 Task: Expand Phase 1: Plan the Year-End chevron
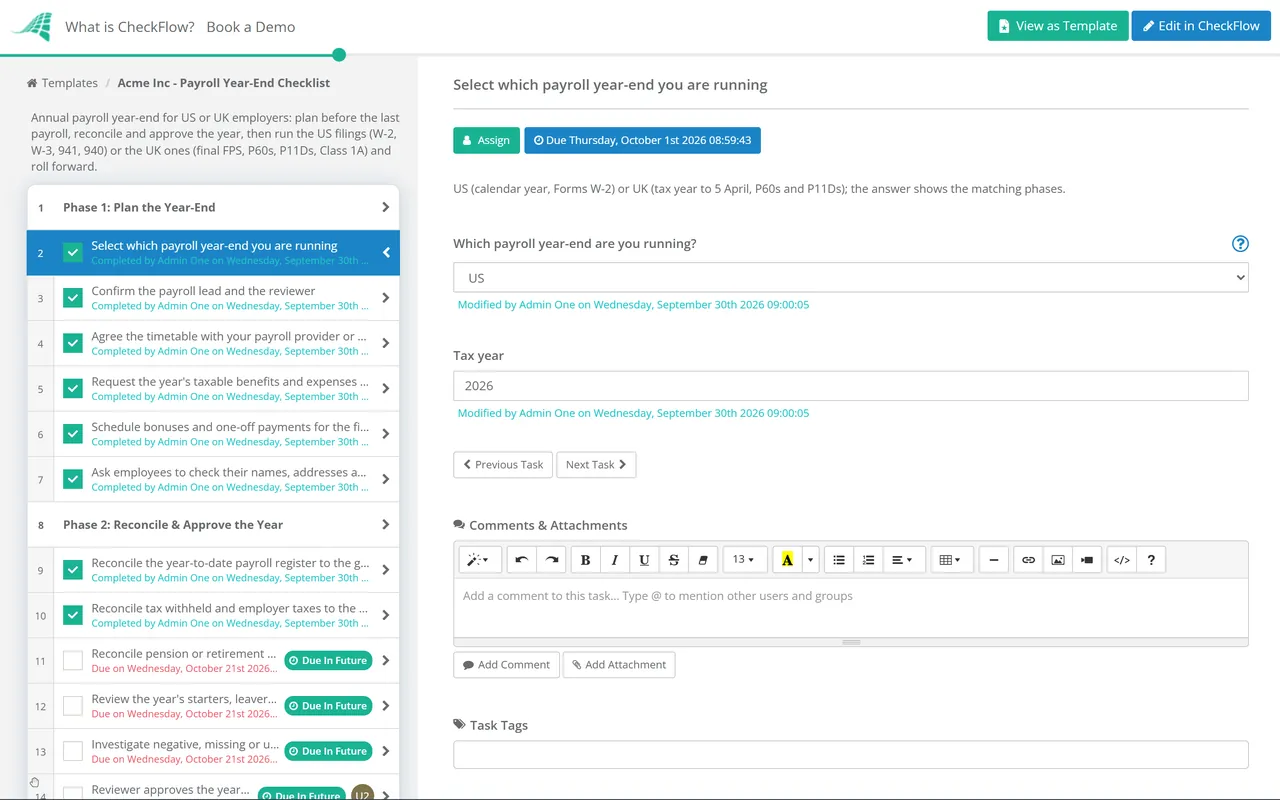386,207
